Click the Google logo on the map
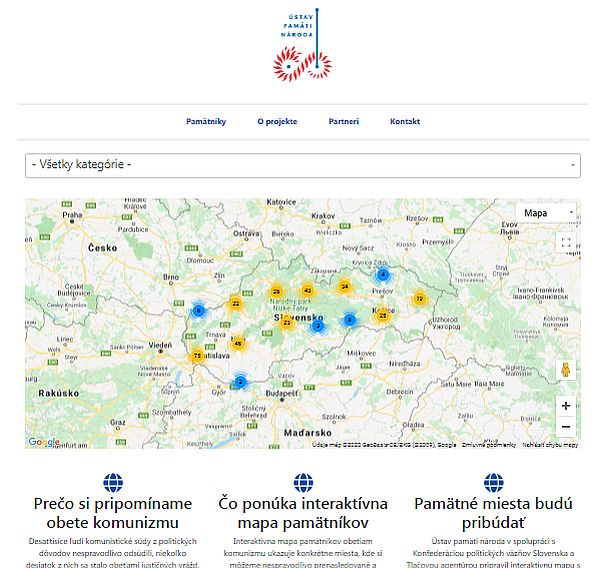Screen dimensions: 600x568 point(43,442)
